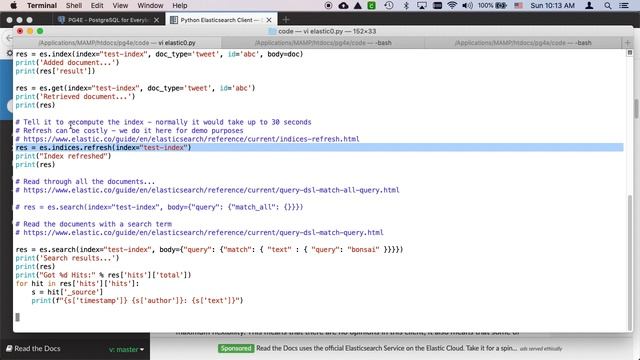Open the Bluetooth menu
Viewport: 640px width, 360px height.
(x=406, y=5)
